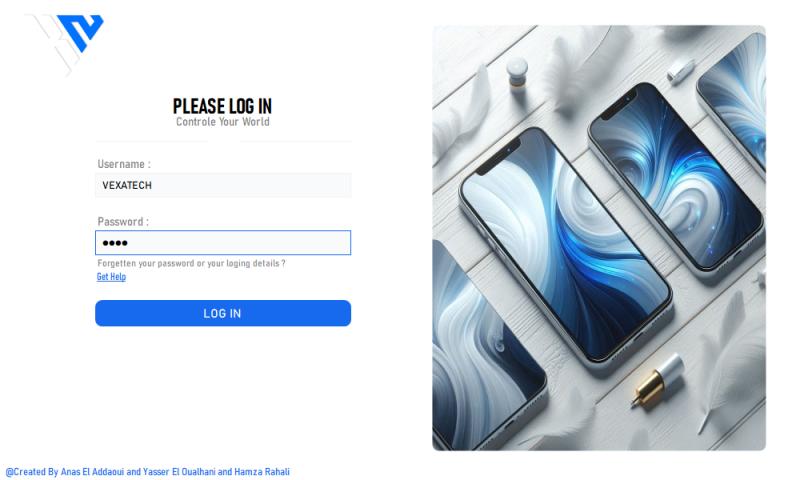Click the PLEASE LOG IN heading
The height and width of the screenshot is (480, 800).
coord(222,106)
